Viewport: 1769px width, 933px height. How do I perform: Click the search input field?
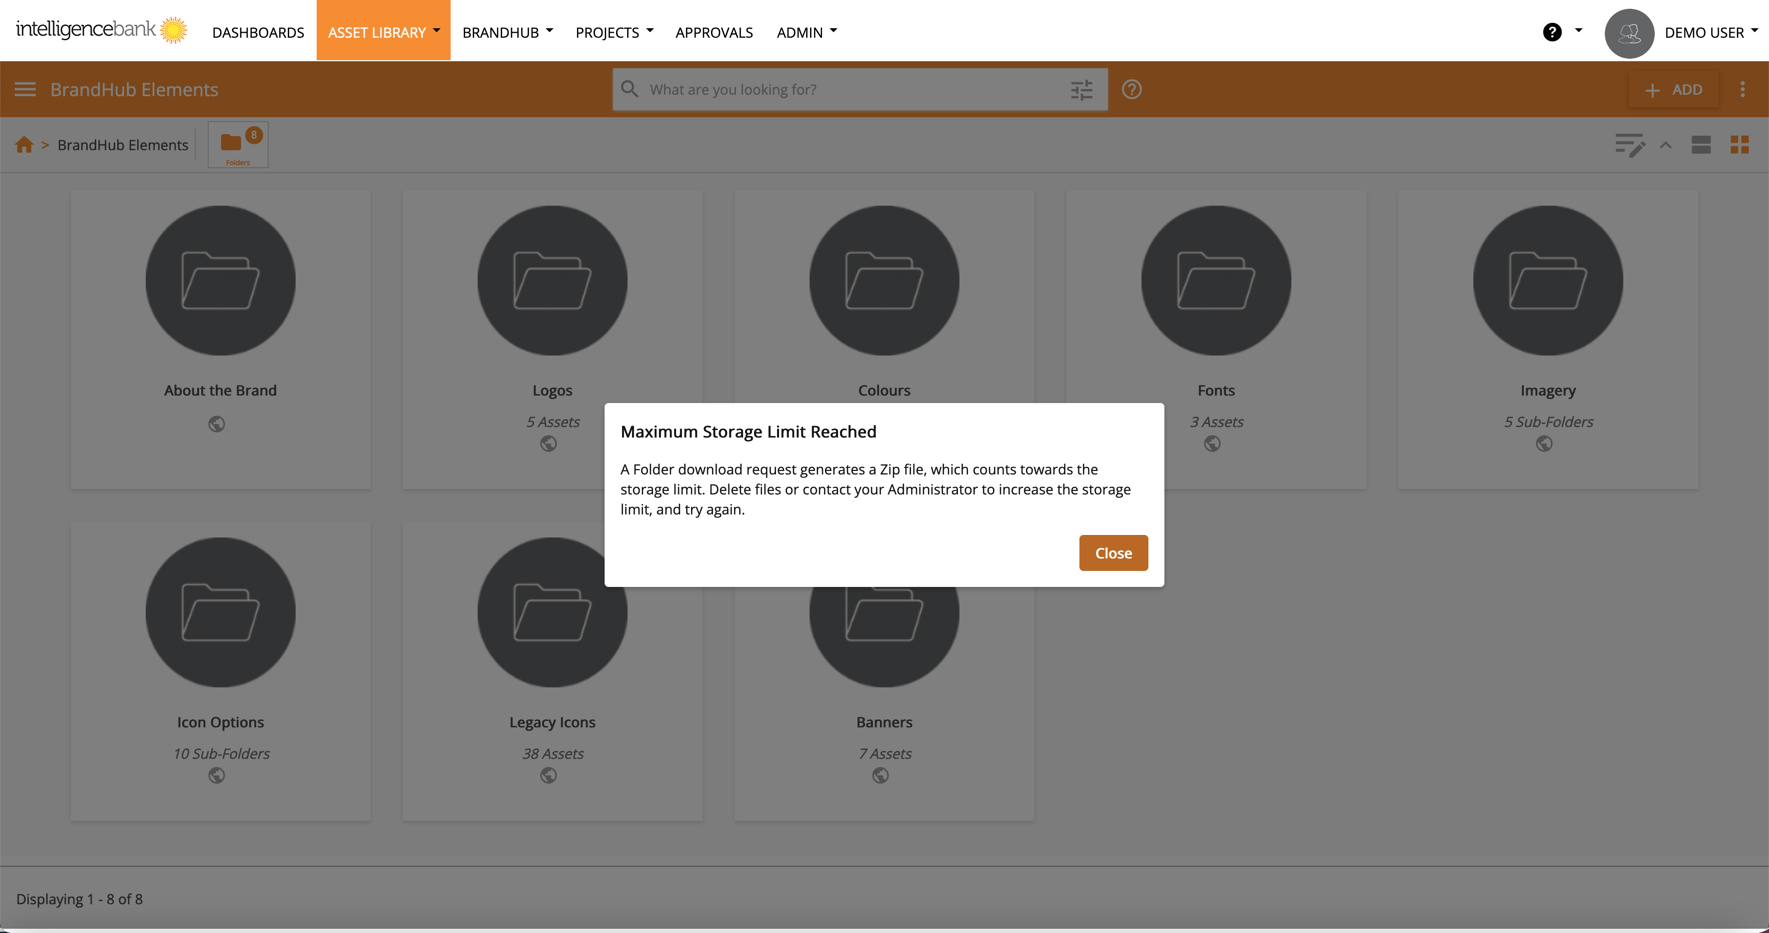click(850, 90)
